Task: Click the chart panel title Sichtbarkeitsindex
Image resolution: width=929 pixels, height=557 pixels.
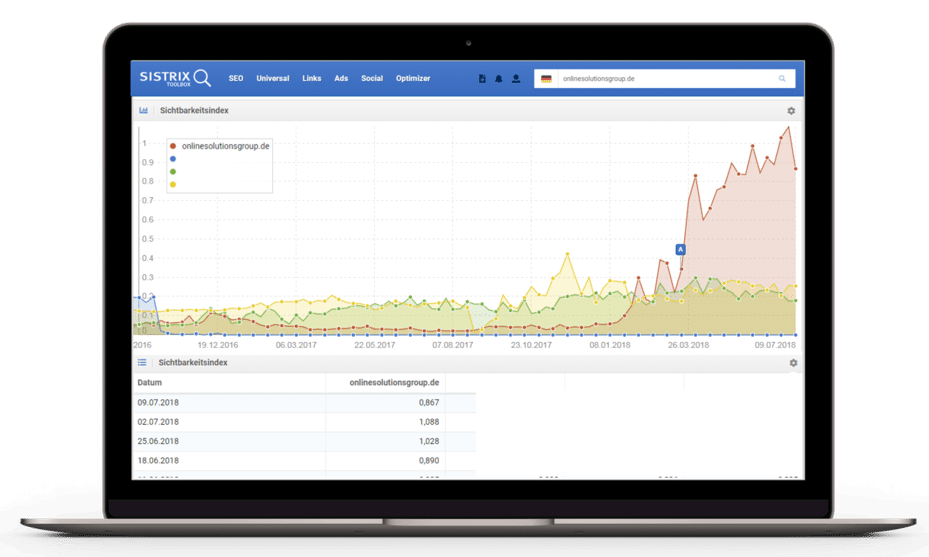Action: 194,110
